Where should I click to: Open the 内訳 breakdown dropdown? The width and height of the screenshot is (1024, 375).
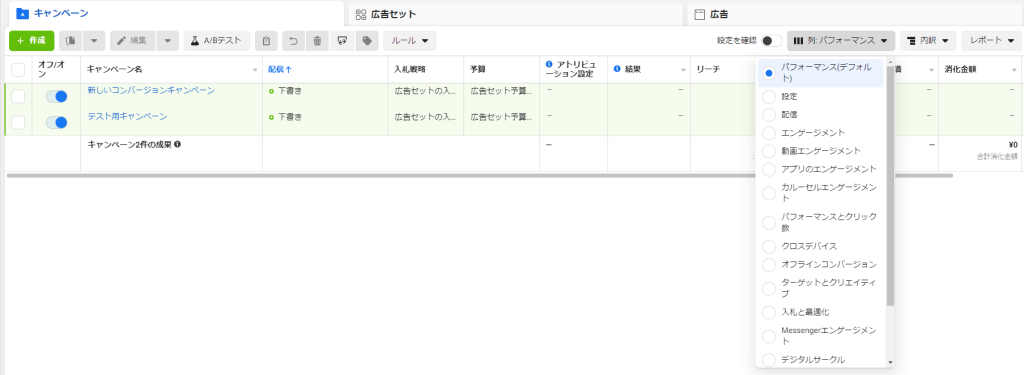tap(928, 41)
